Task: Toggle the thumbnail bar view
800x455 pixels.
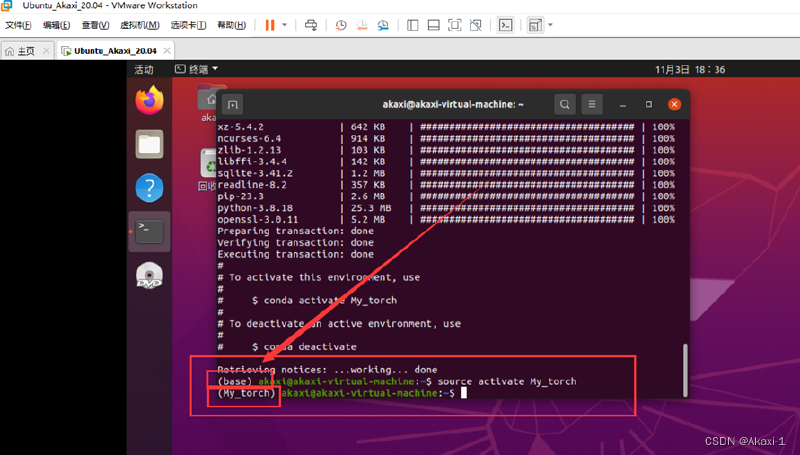Action: point(434,25)
